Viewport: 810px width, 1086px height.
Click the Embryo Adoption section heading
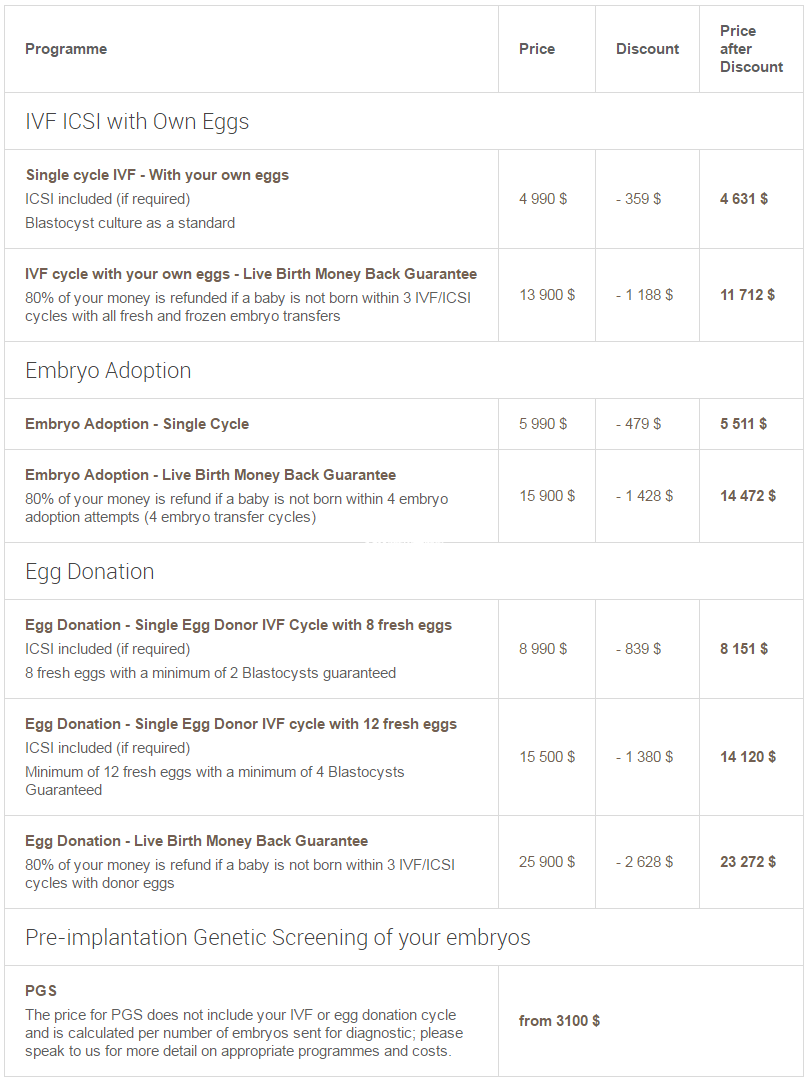point(108,371)
